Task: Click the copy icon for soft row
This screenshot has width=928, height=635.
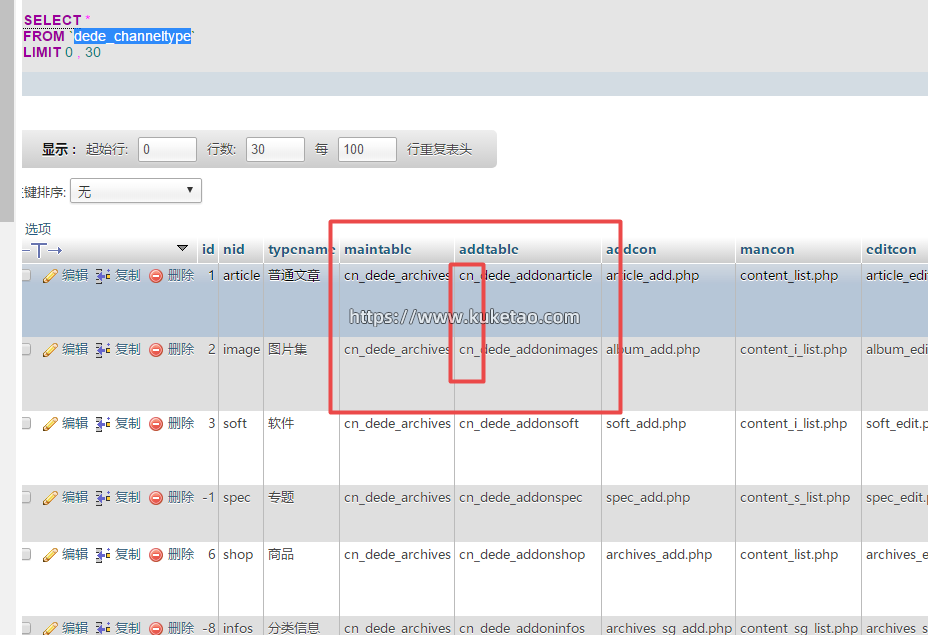Action: [x=103, y=424]
